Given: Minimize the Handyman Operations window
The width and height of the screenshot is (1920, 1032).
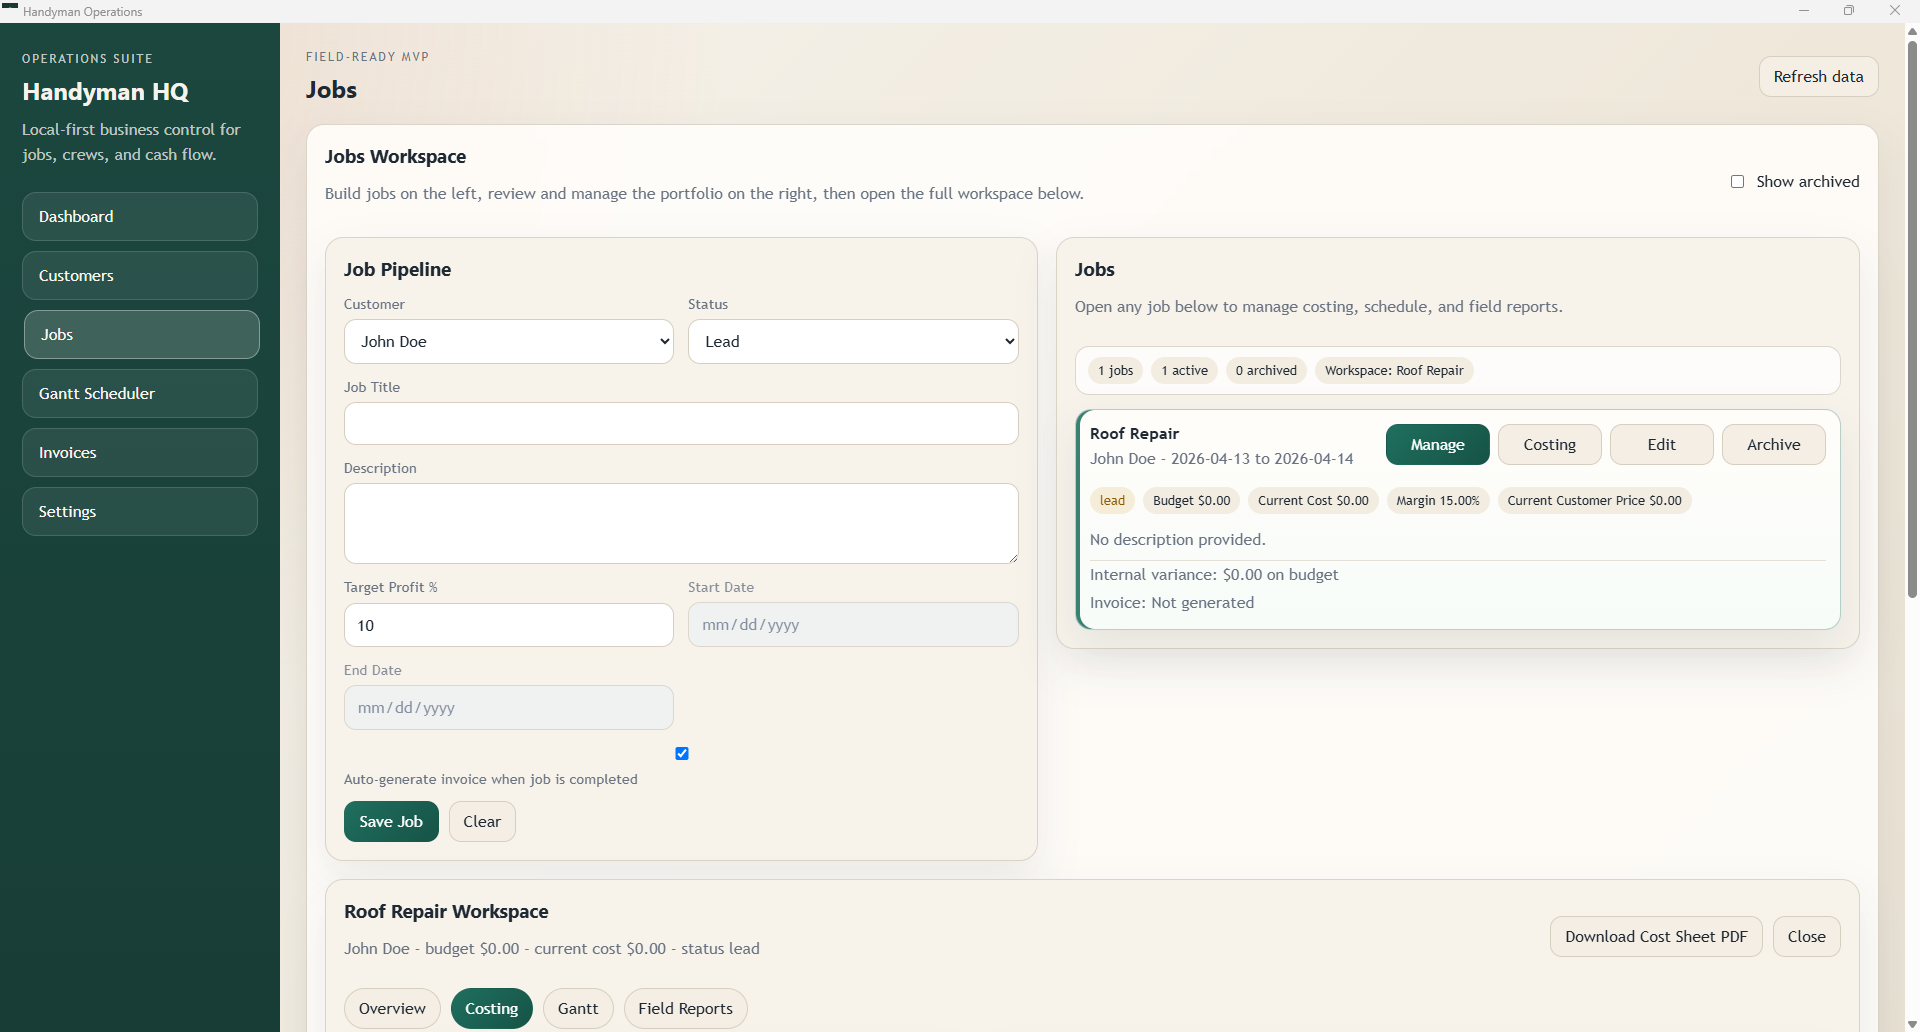Looking at the screenshot, I should [1804, 11].
